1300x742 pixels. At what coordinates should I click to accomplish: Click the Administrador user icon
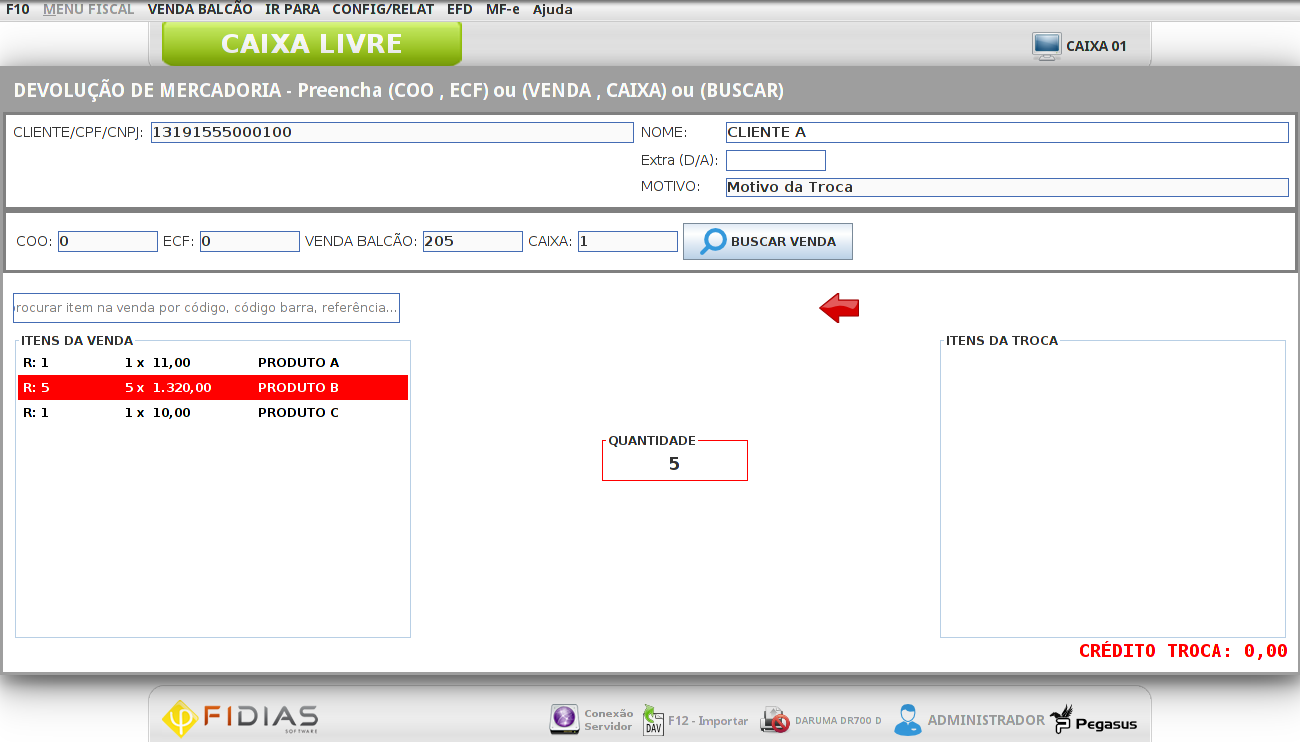(x=908, y=720)
